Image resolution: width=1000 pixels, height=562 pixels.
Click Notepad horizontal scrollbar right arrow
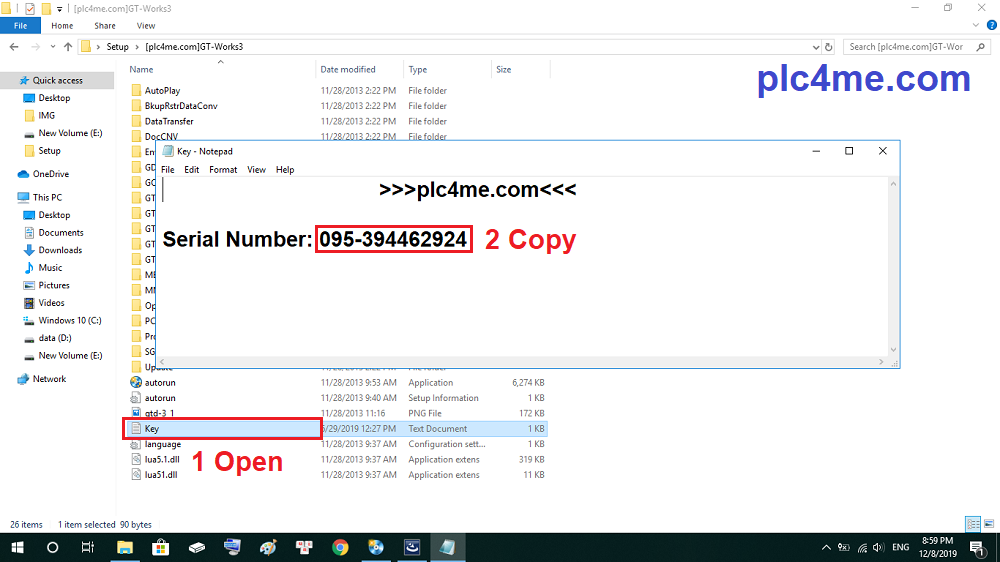coord(881,362)
